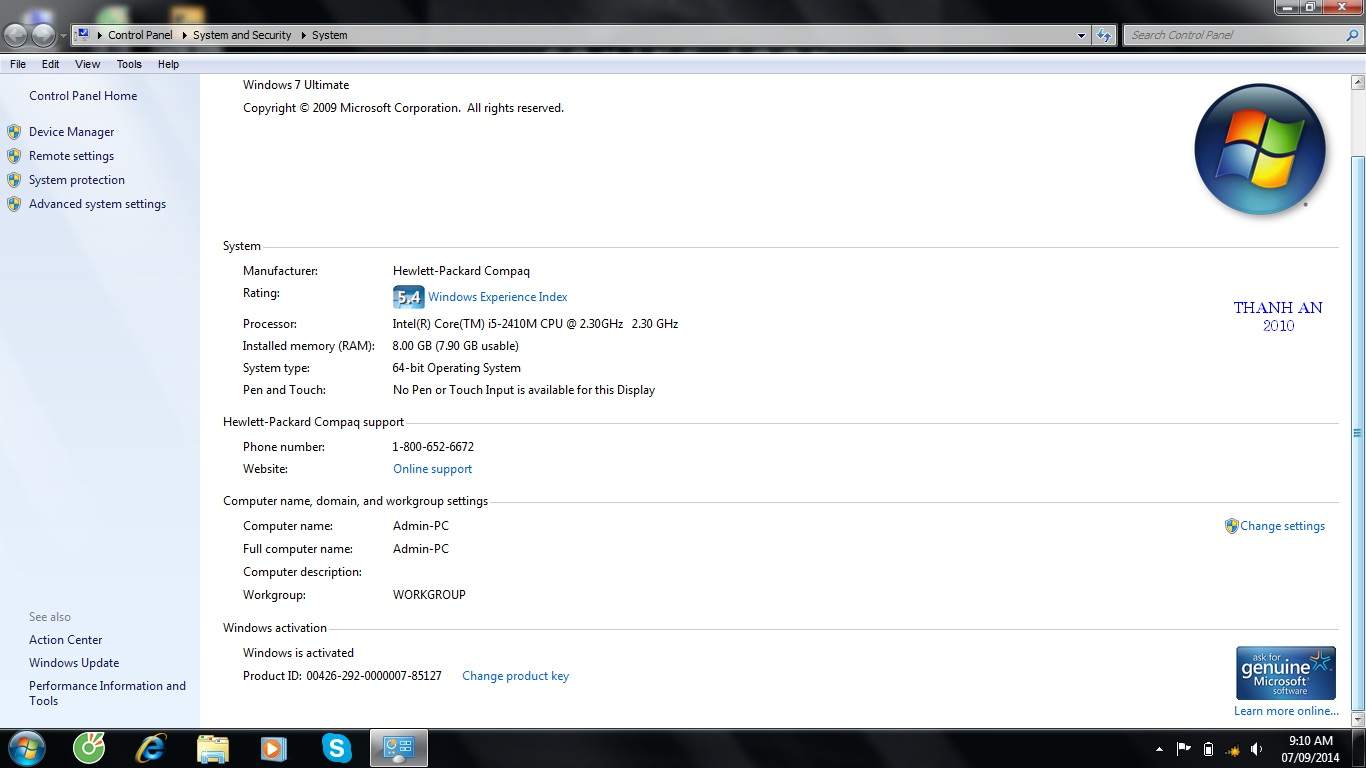Open Advanced system settings
Viewport: 1366px width, 768px height.
97,204
